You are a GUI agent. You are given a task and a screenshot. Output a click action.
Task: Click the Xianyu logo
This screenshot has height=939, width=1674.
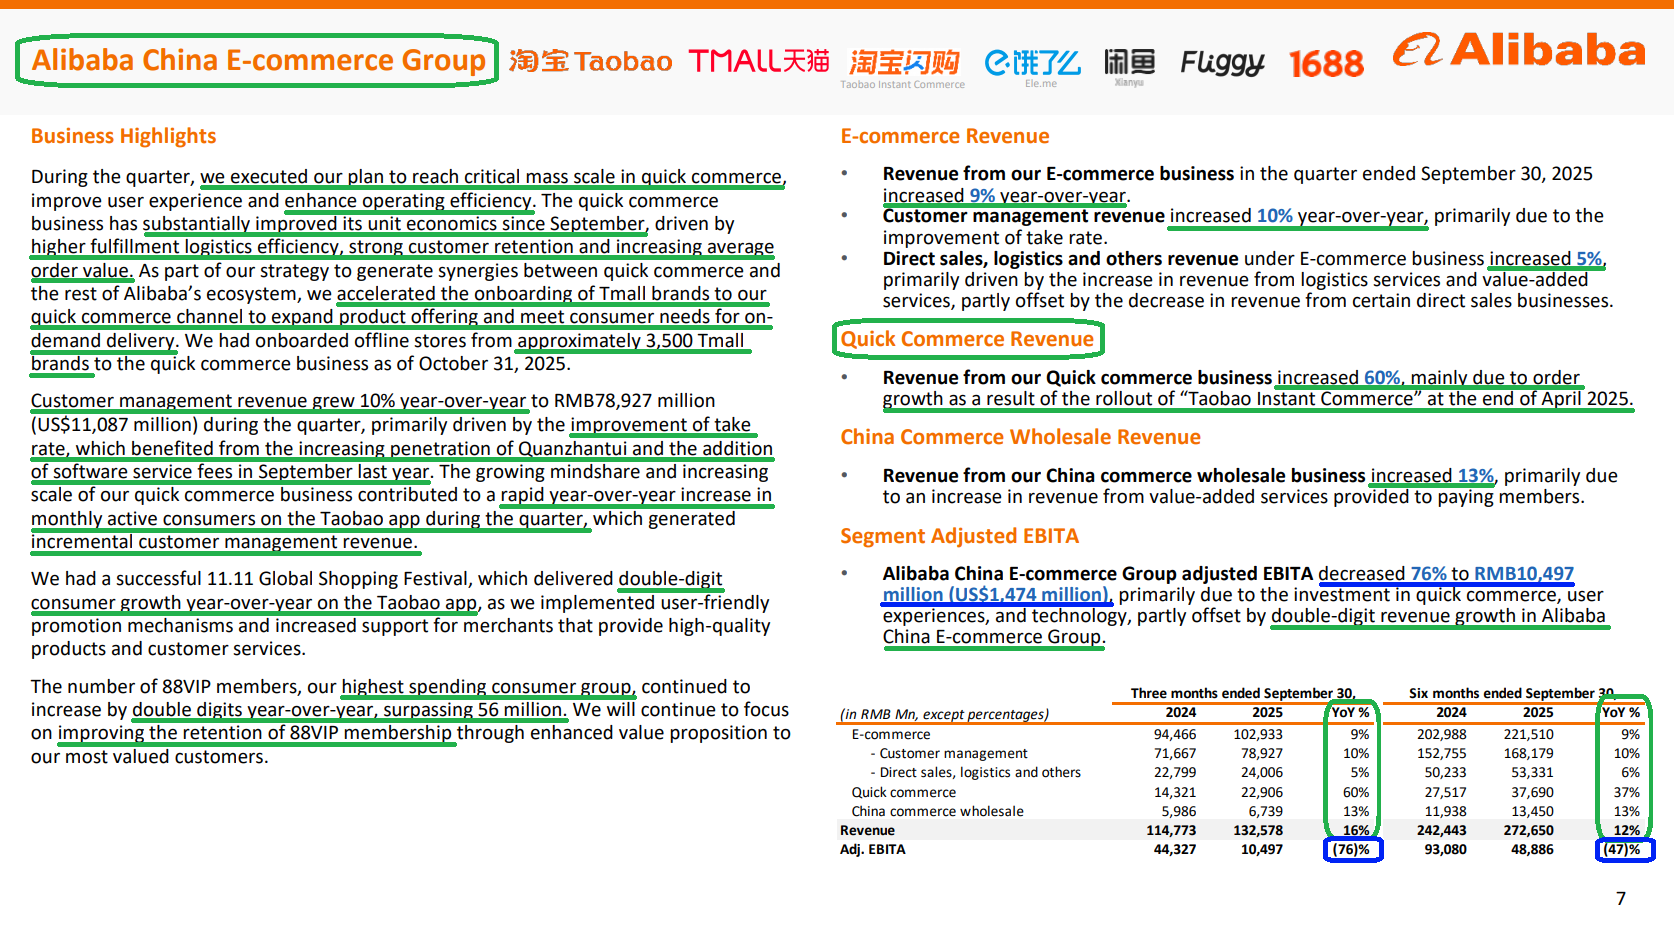click(1129, 64)
